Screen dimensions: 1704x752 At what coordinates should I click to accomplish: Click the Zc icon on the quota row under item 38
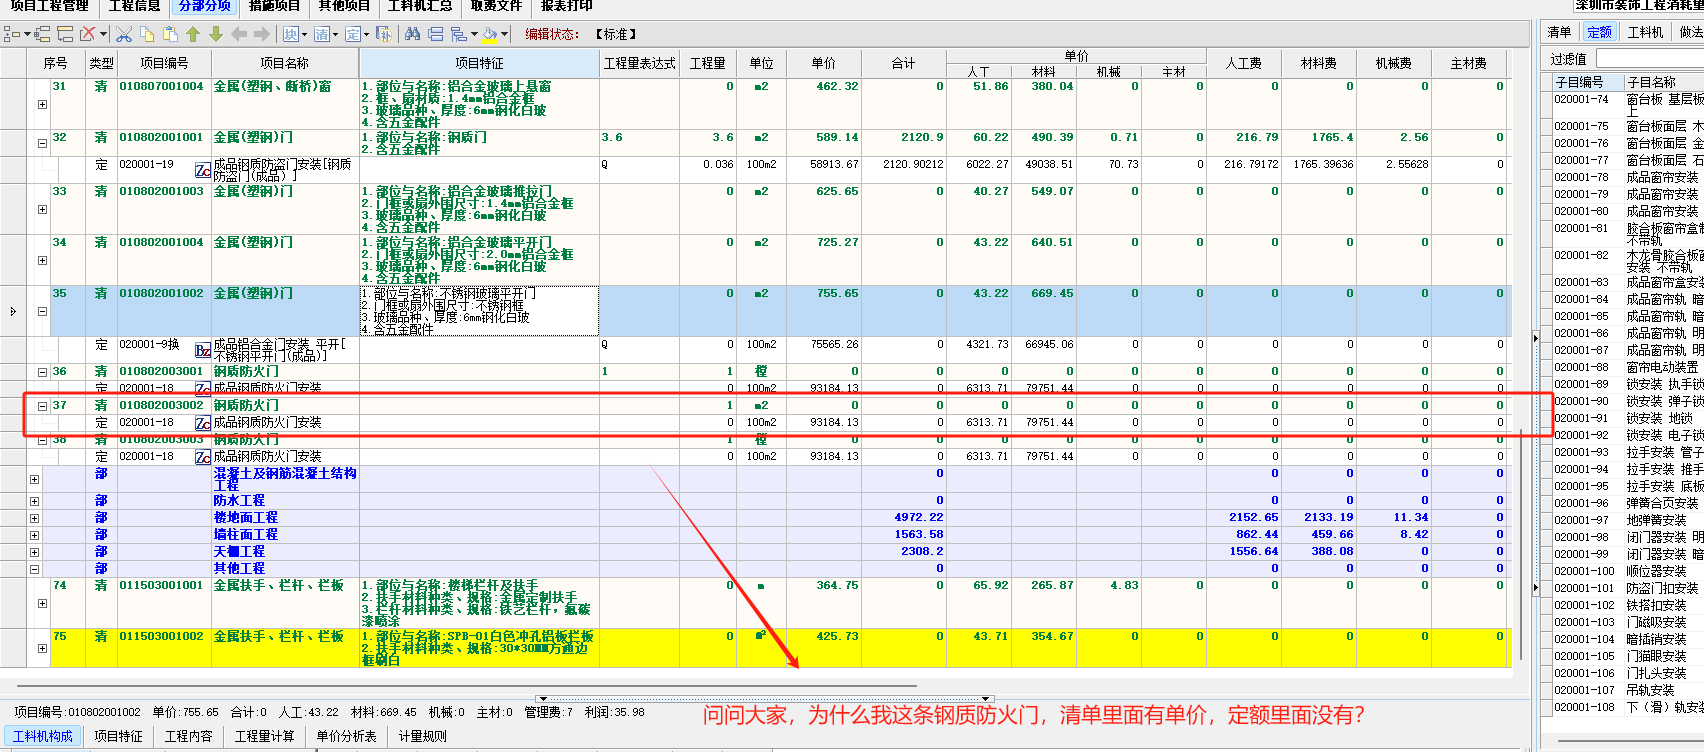(202, 457)
